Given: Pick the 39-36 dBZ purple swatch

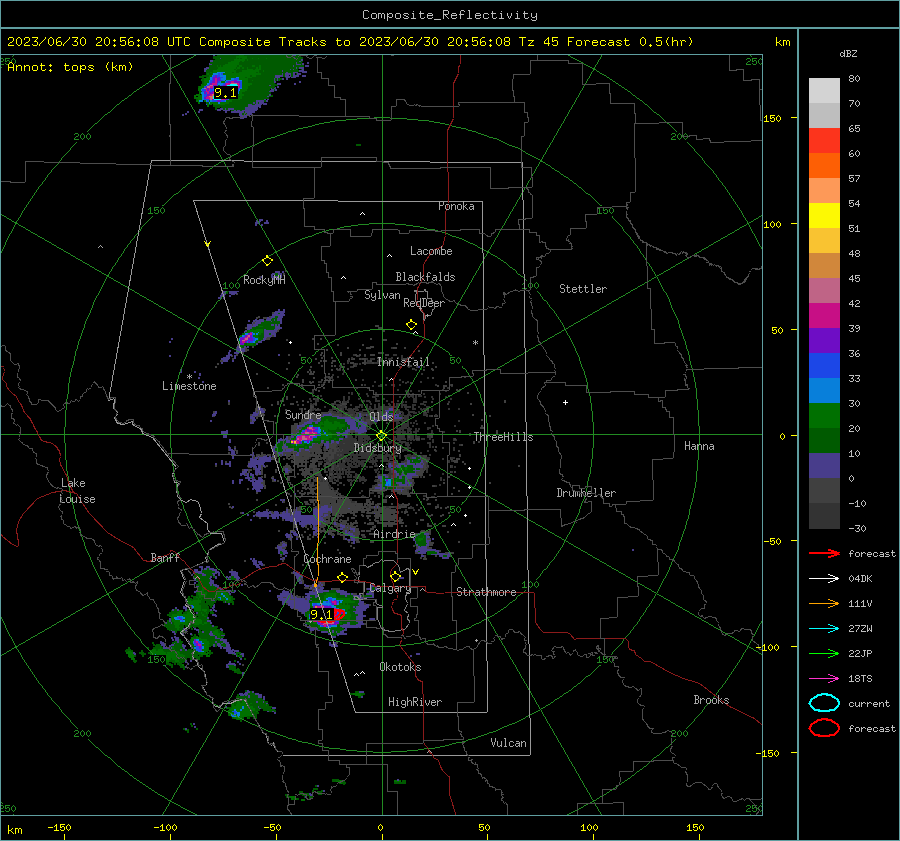Looking at the screenshot, I should (x=824, y=340).
